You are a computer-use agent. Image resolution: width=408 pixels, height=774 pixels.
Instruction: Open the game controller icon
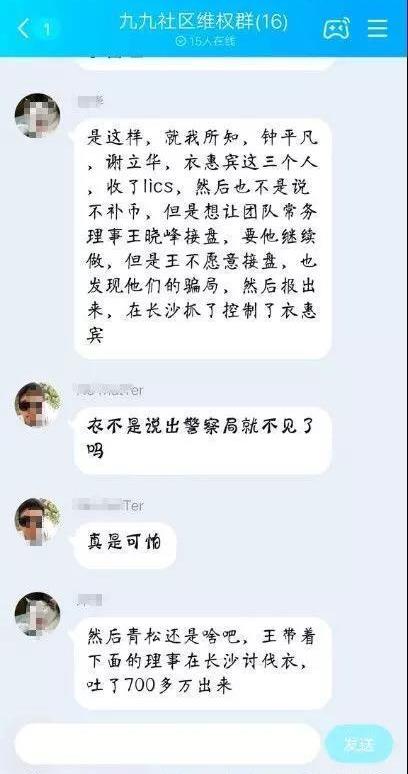point(336,28)
